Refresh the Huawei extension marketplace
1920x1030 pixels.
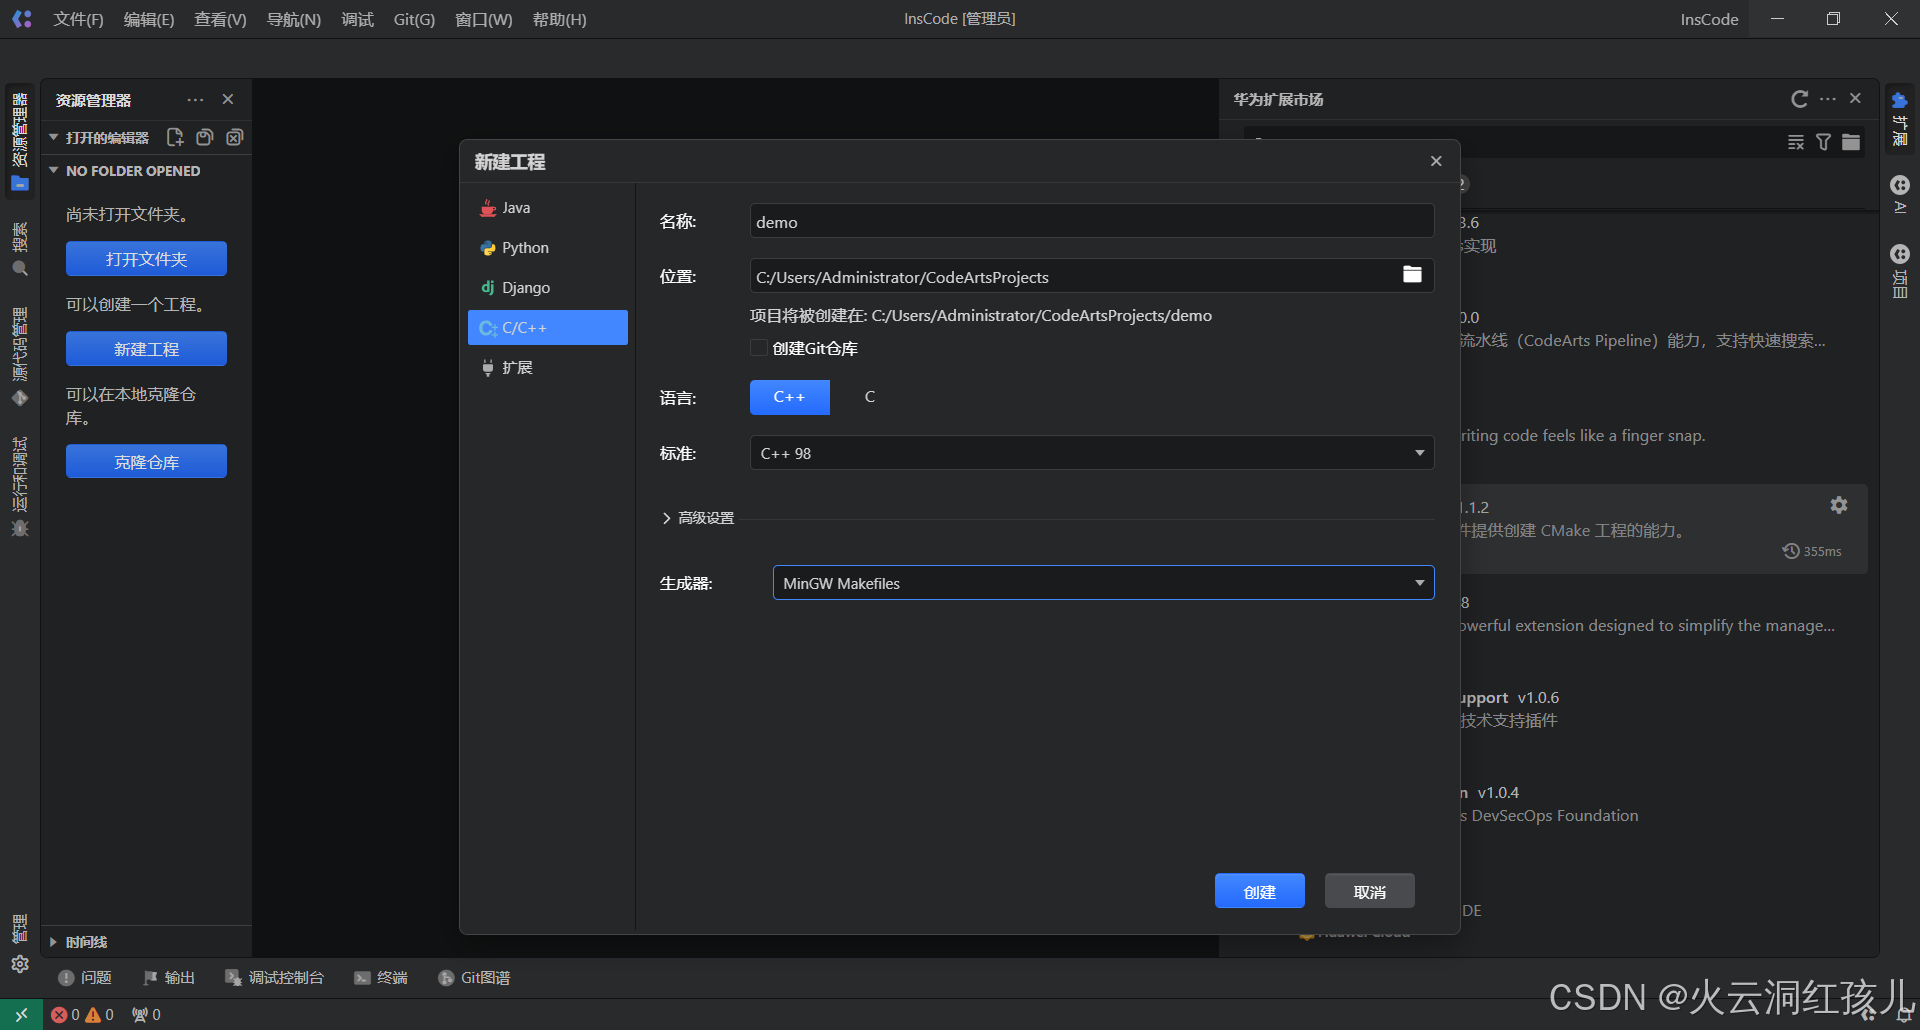click(1799, 98)
